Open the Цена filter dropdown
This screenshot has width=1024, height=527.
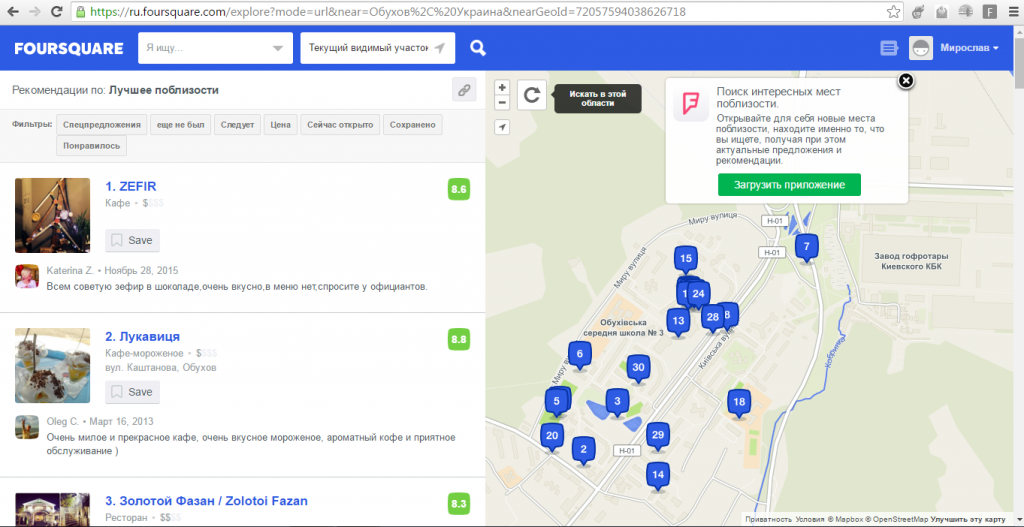click(281, 125)
